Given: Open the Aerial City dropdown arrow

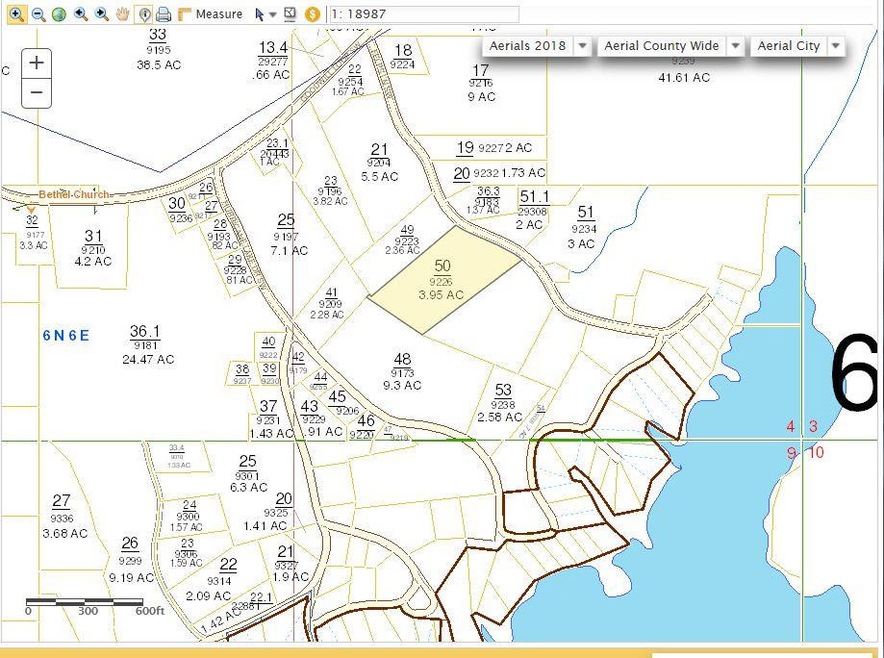Looking at the screenshot, I should (835, 46).
